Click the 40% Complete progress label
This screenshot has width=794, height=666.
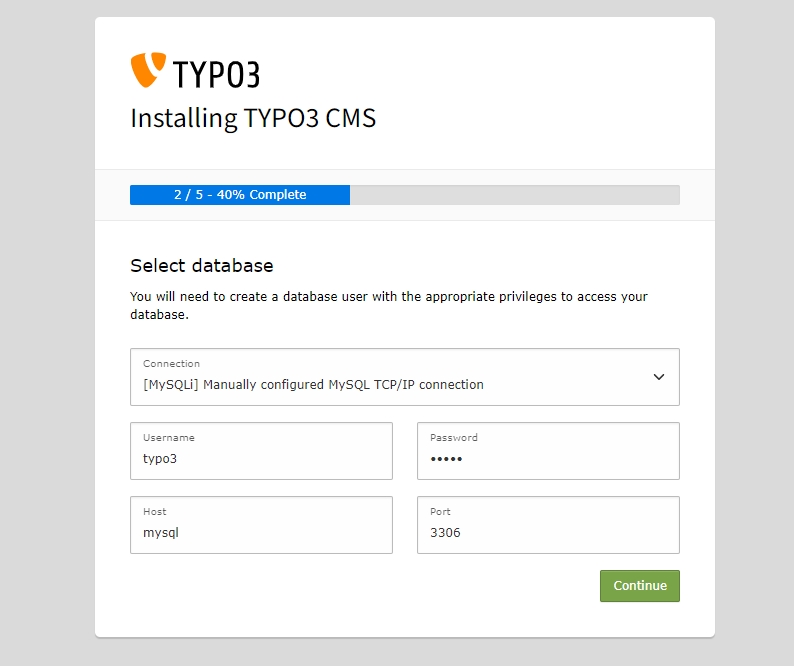(240, 195)
